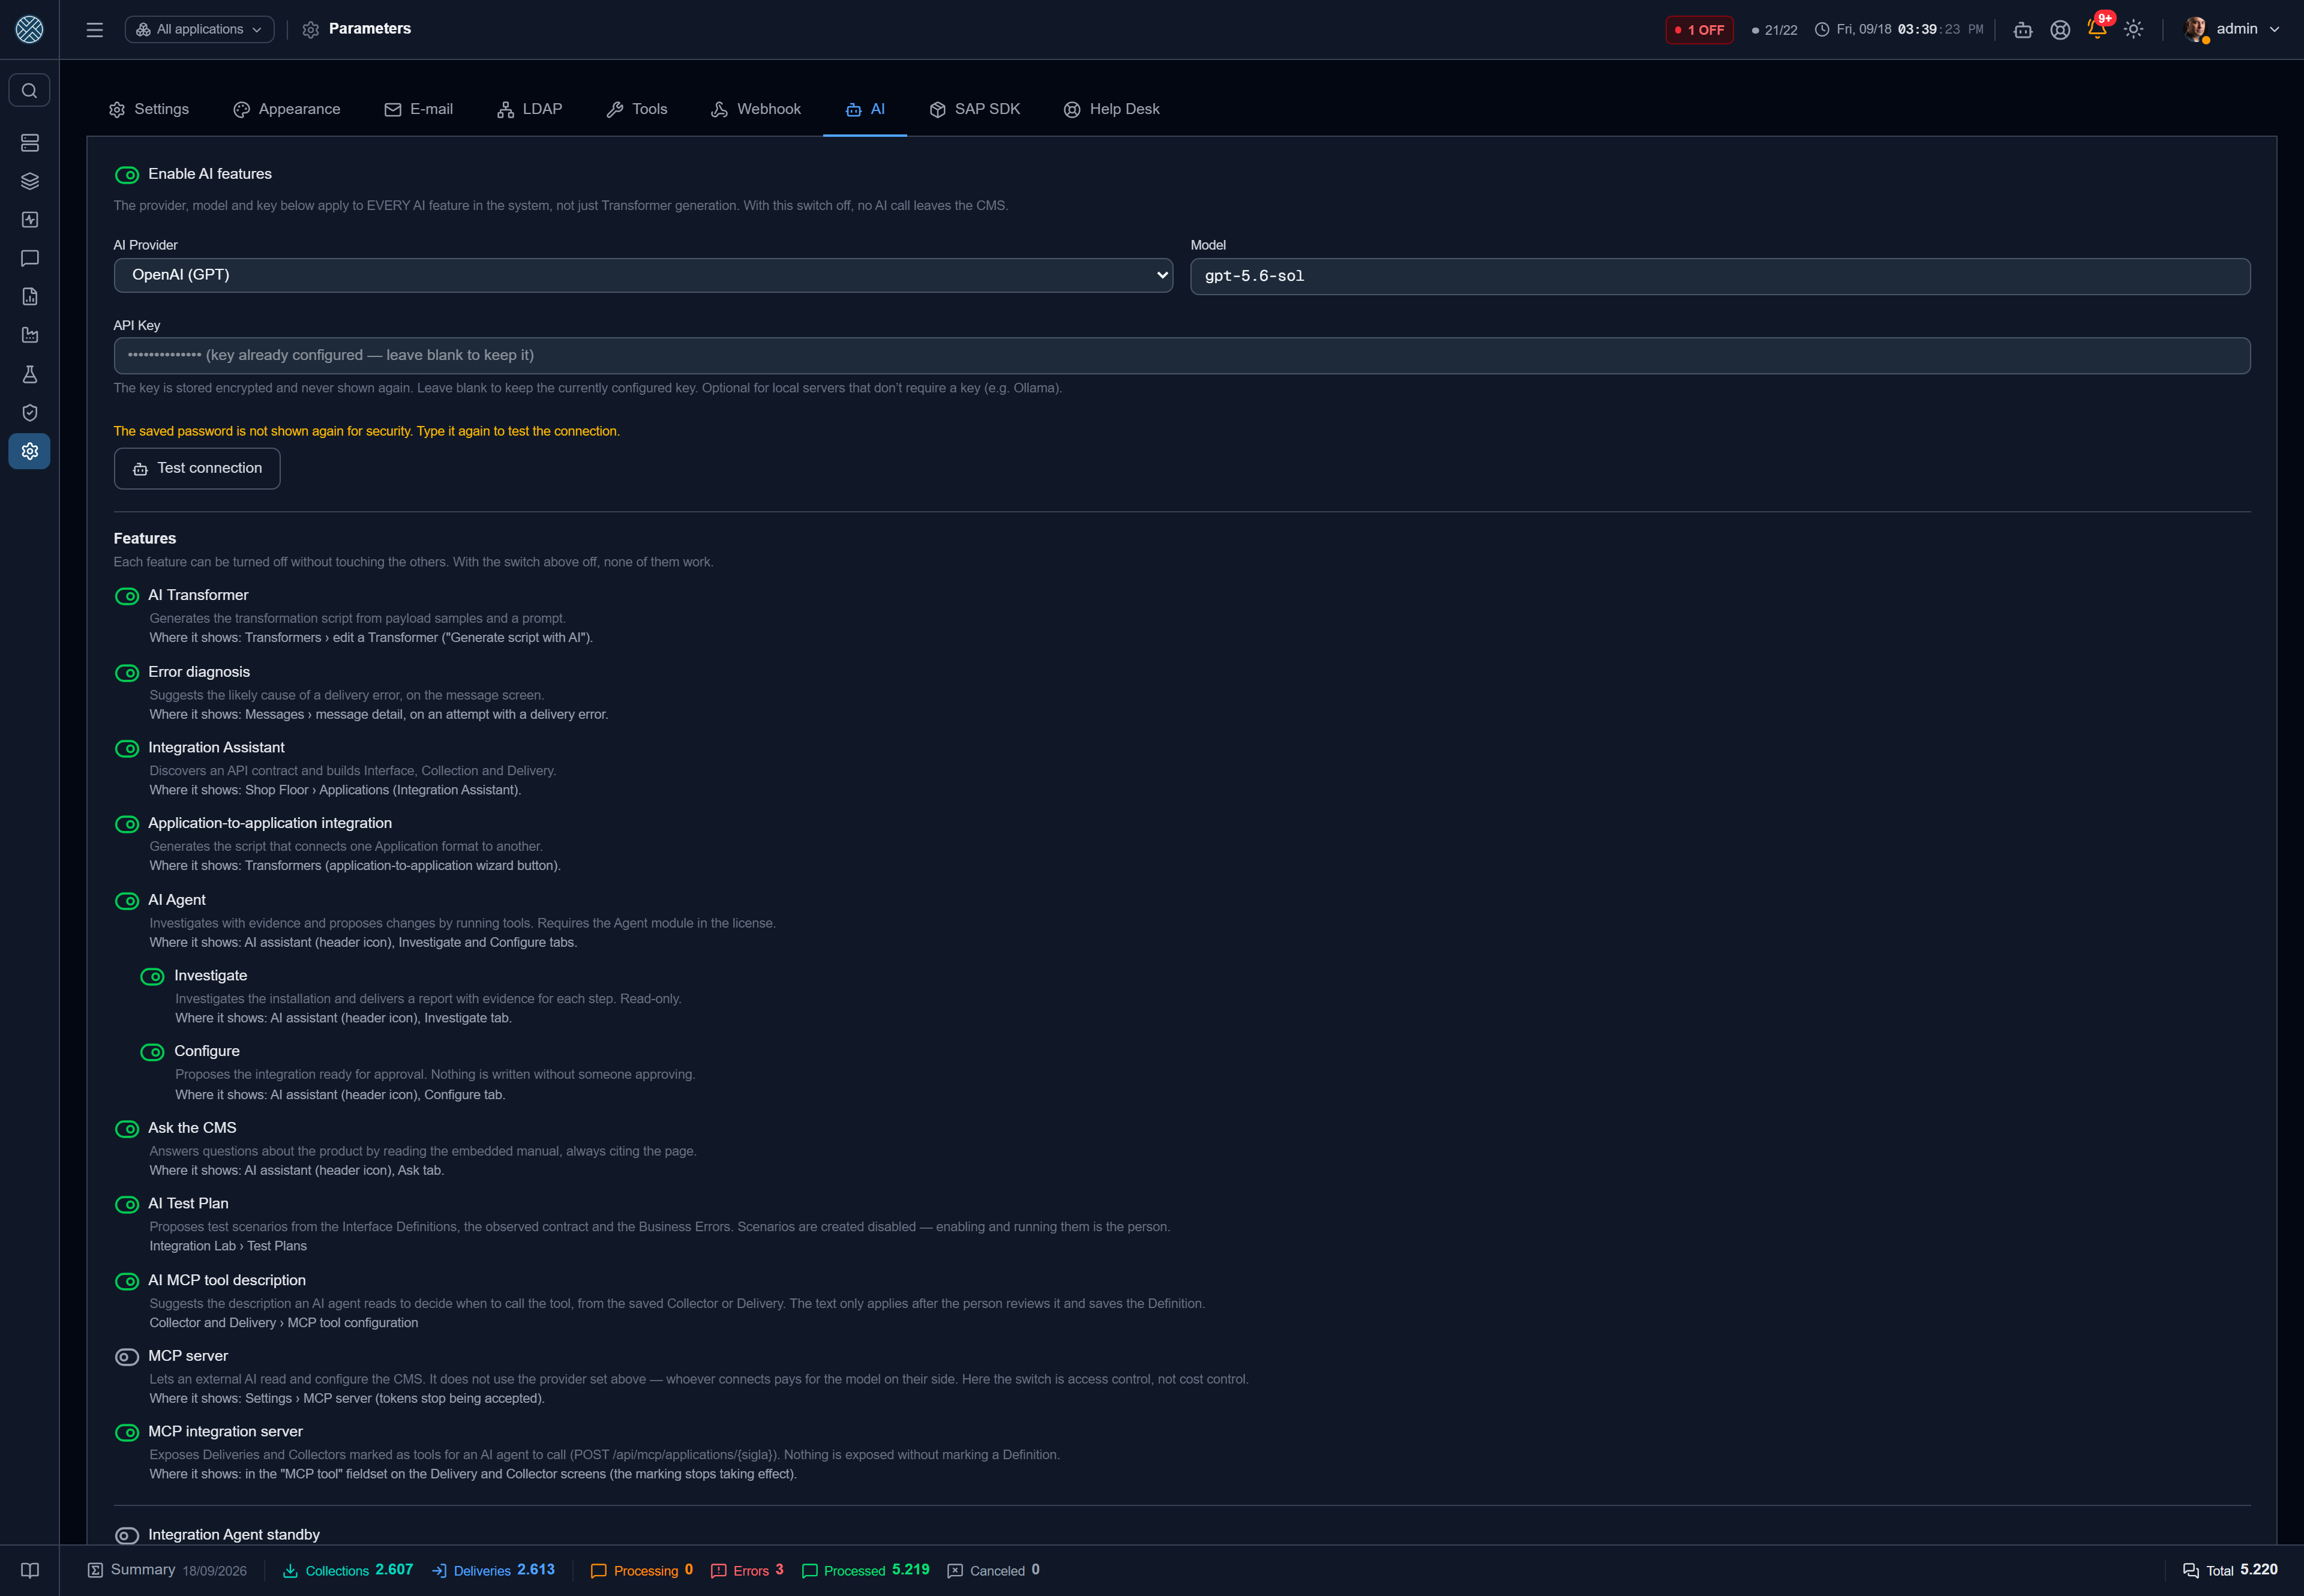This screenshot has width=2304, height=1596.
Task: Open the lab flask sidebar icon
Action: (29, 374)
